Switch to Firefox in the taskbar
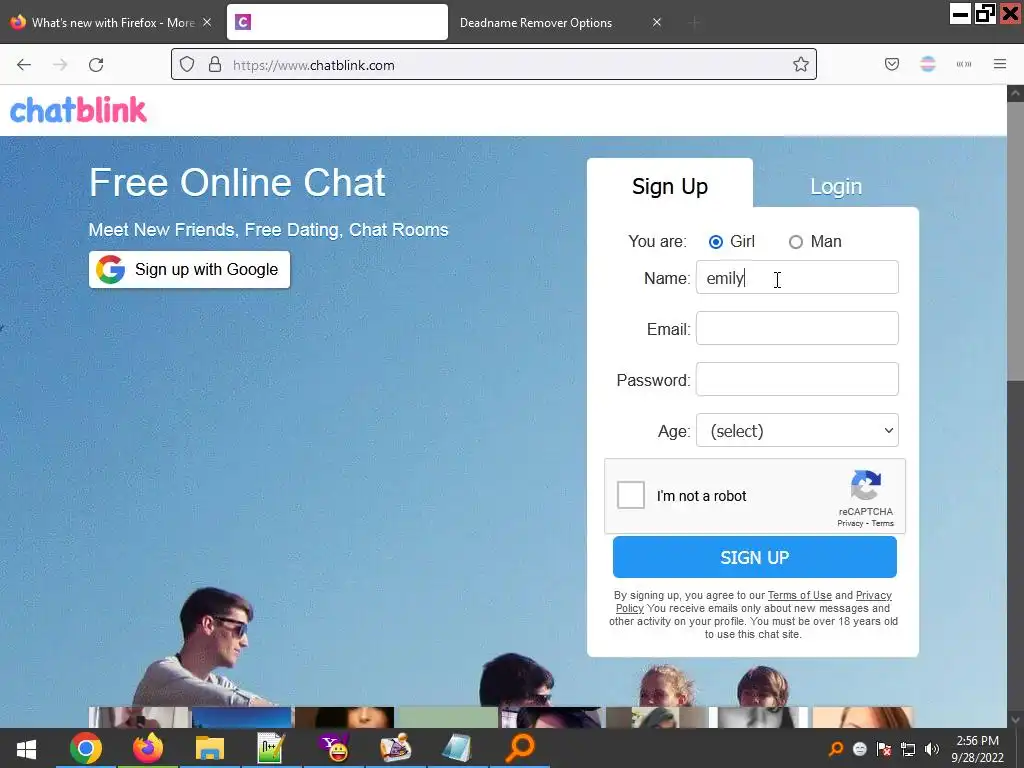This screenshot has width=1024, height=768. tap(148, 748)
